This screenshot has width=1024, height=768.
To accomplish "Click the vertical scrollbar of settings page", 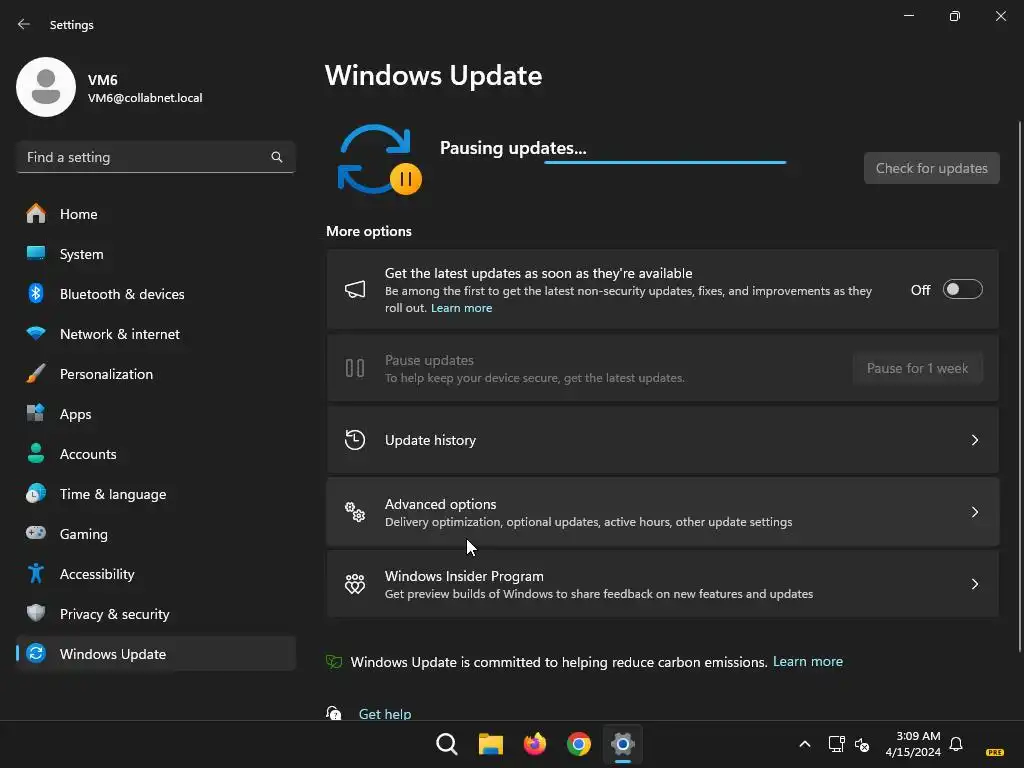I will click(1019, 385).
